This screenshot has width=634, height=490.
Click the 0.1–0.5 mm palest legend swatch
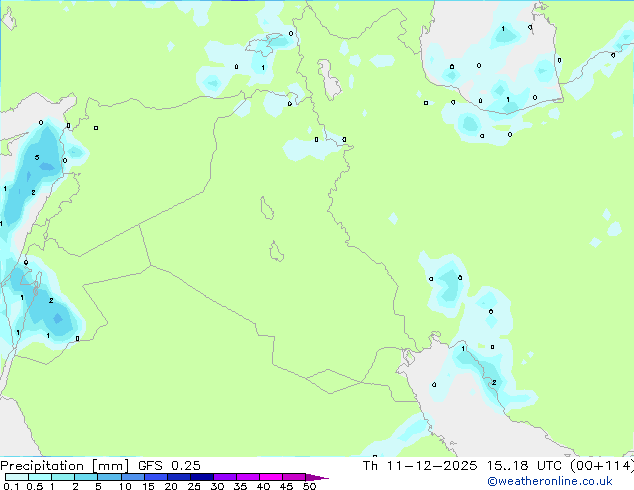[17, 477]
